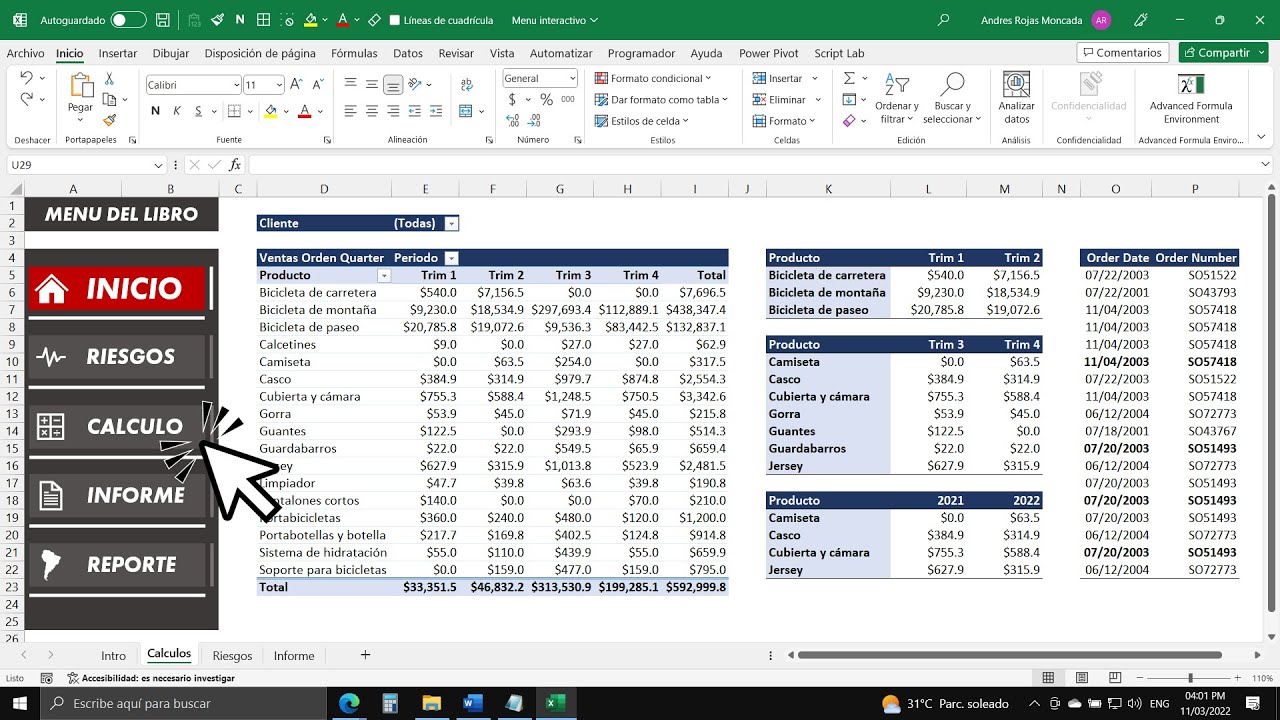Expand Formato condicional menu

pos(653,78)
